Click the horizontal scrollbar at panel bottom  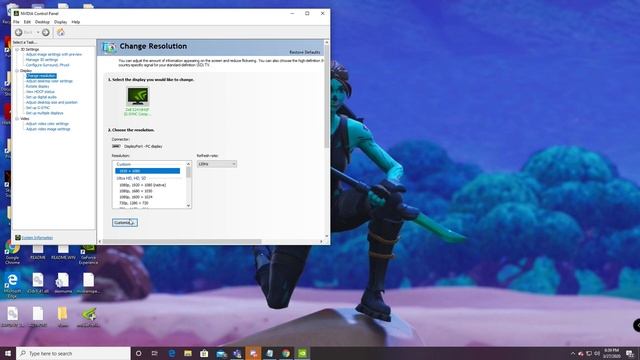point(182,242)
